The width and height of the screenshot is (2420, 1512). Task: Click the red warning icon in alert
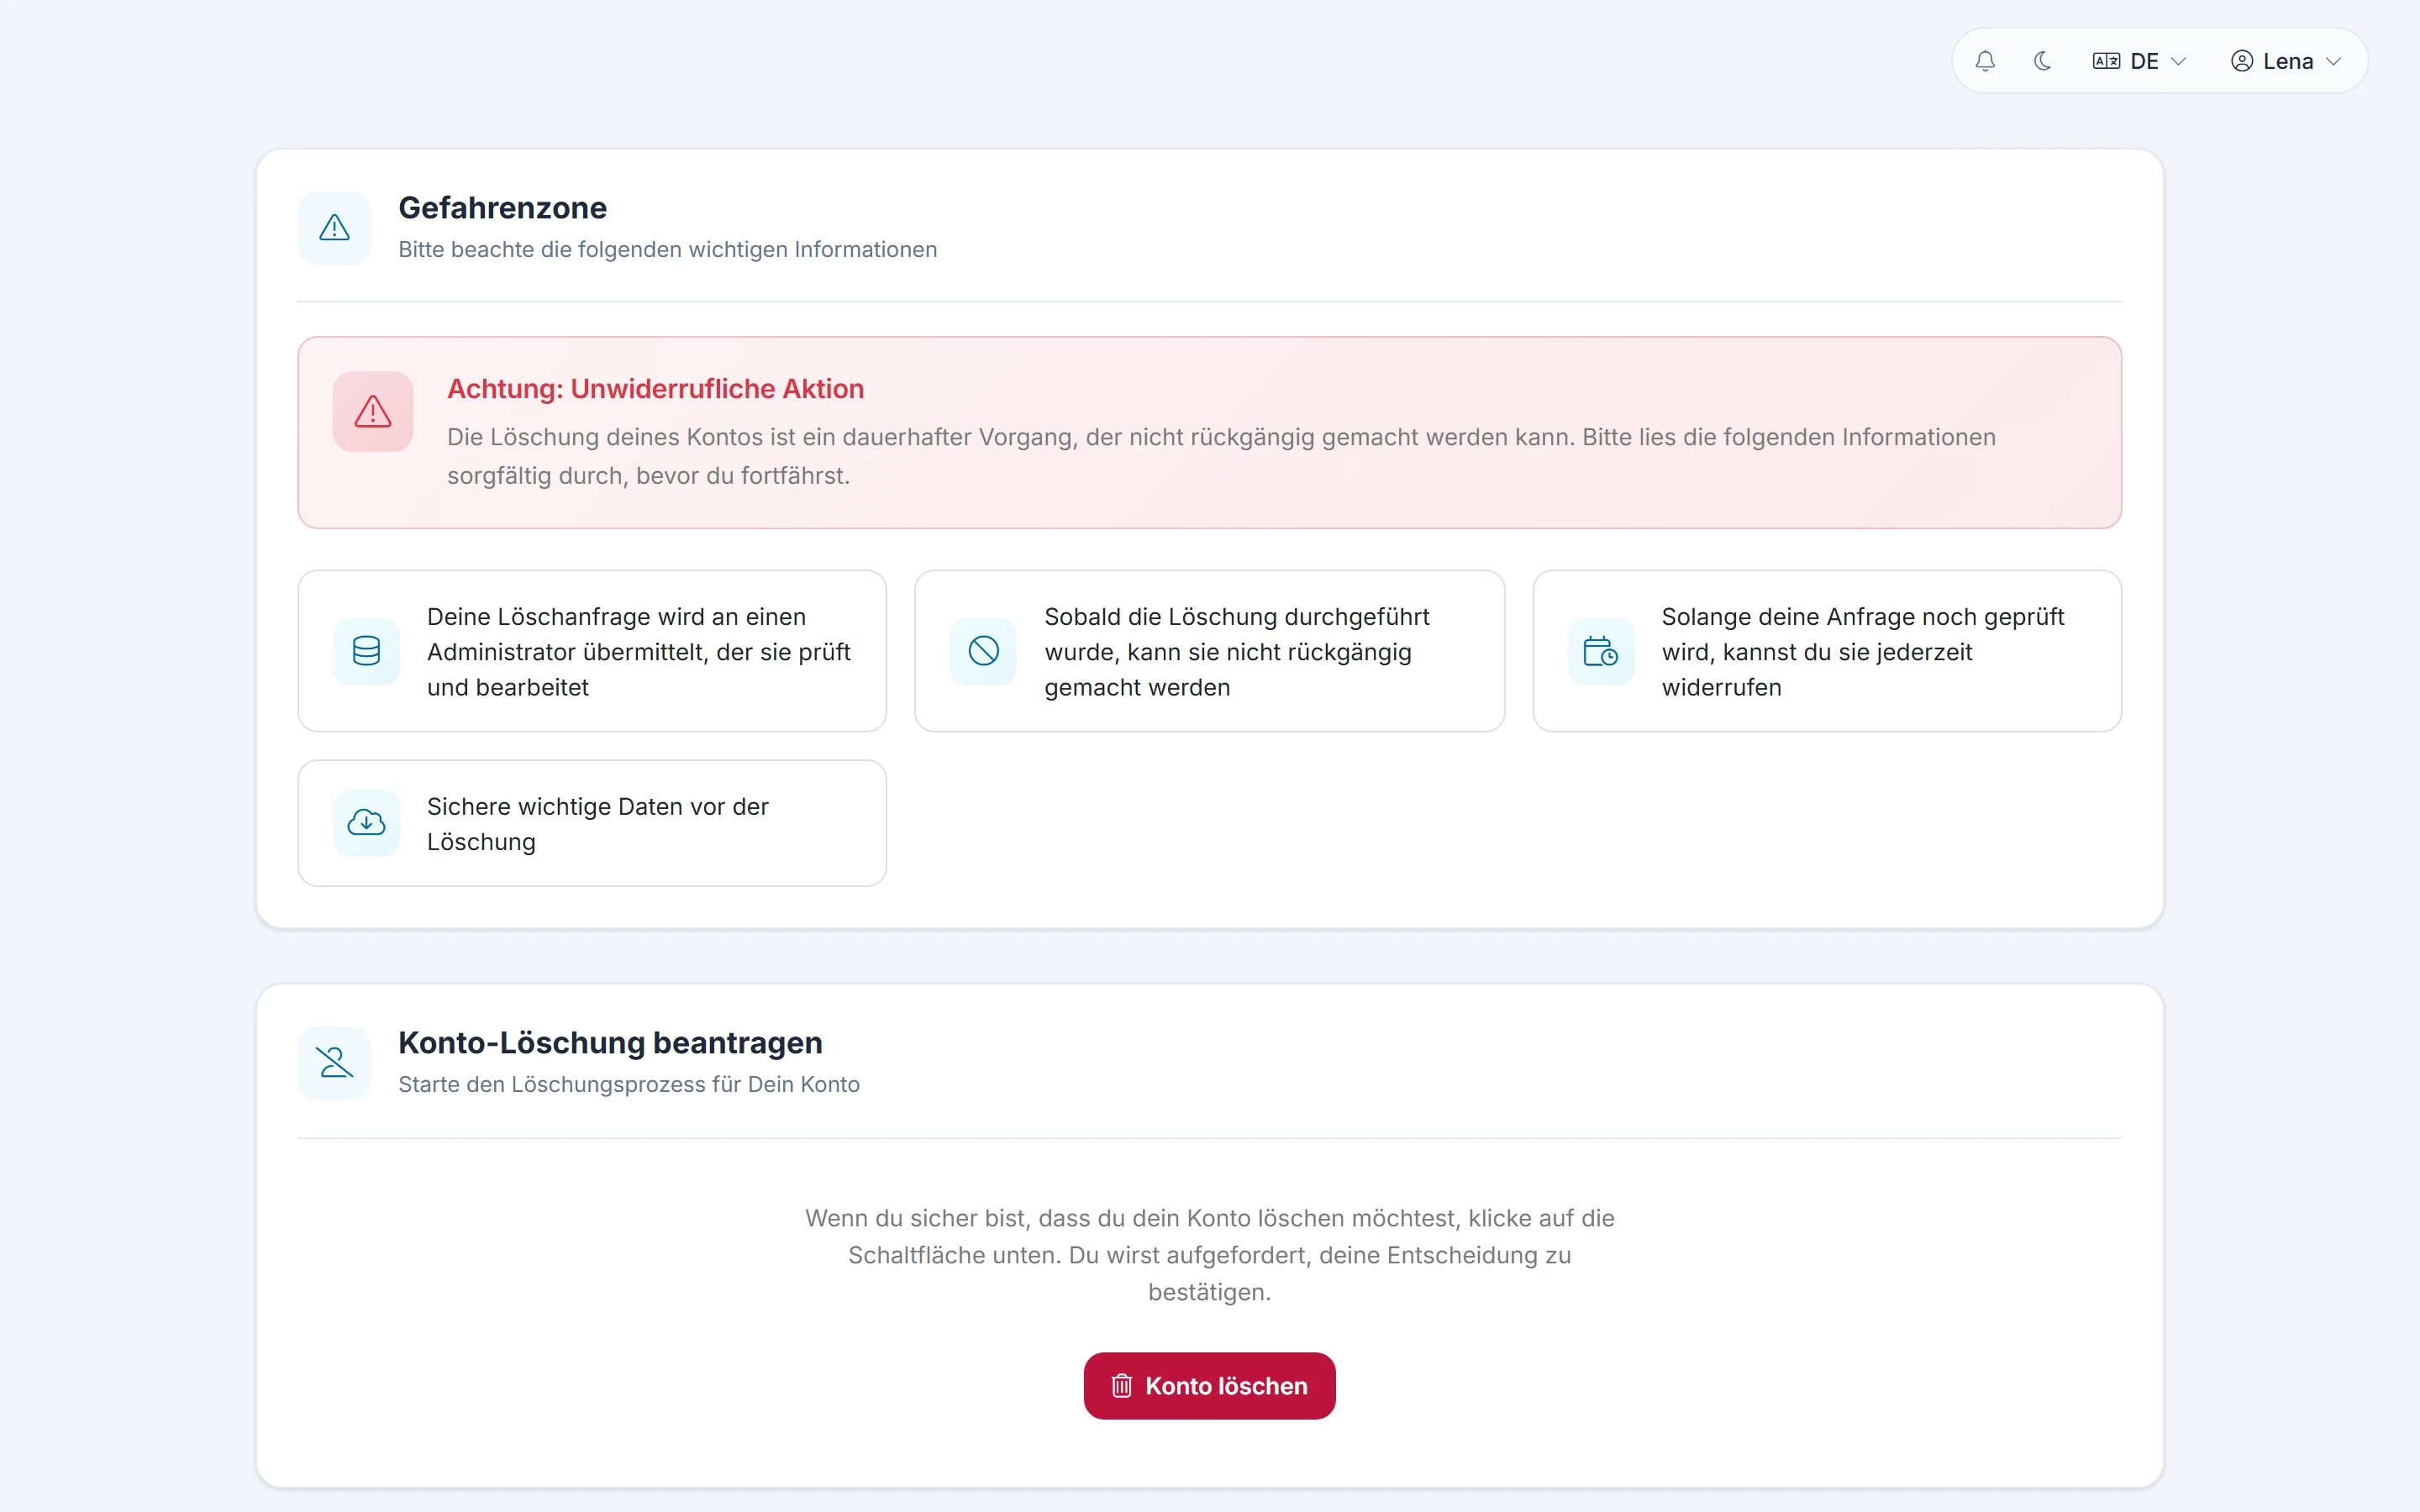coord(373,412)
